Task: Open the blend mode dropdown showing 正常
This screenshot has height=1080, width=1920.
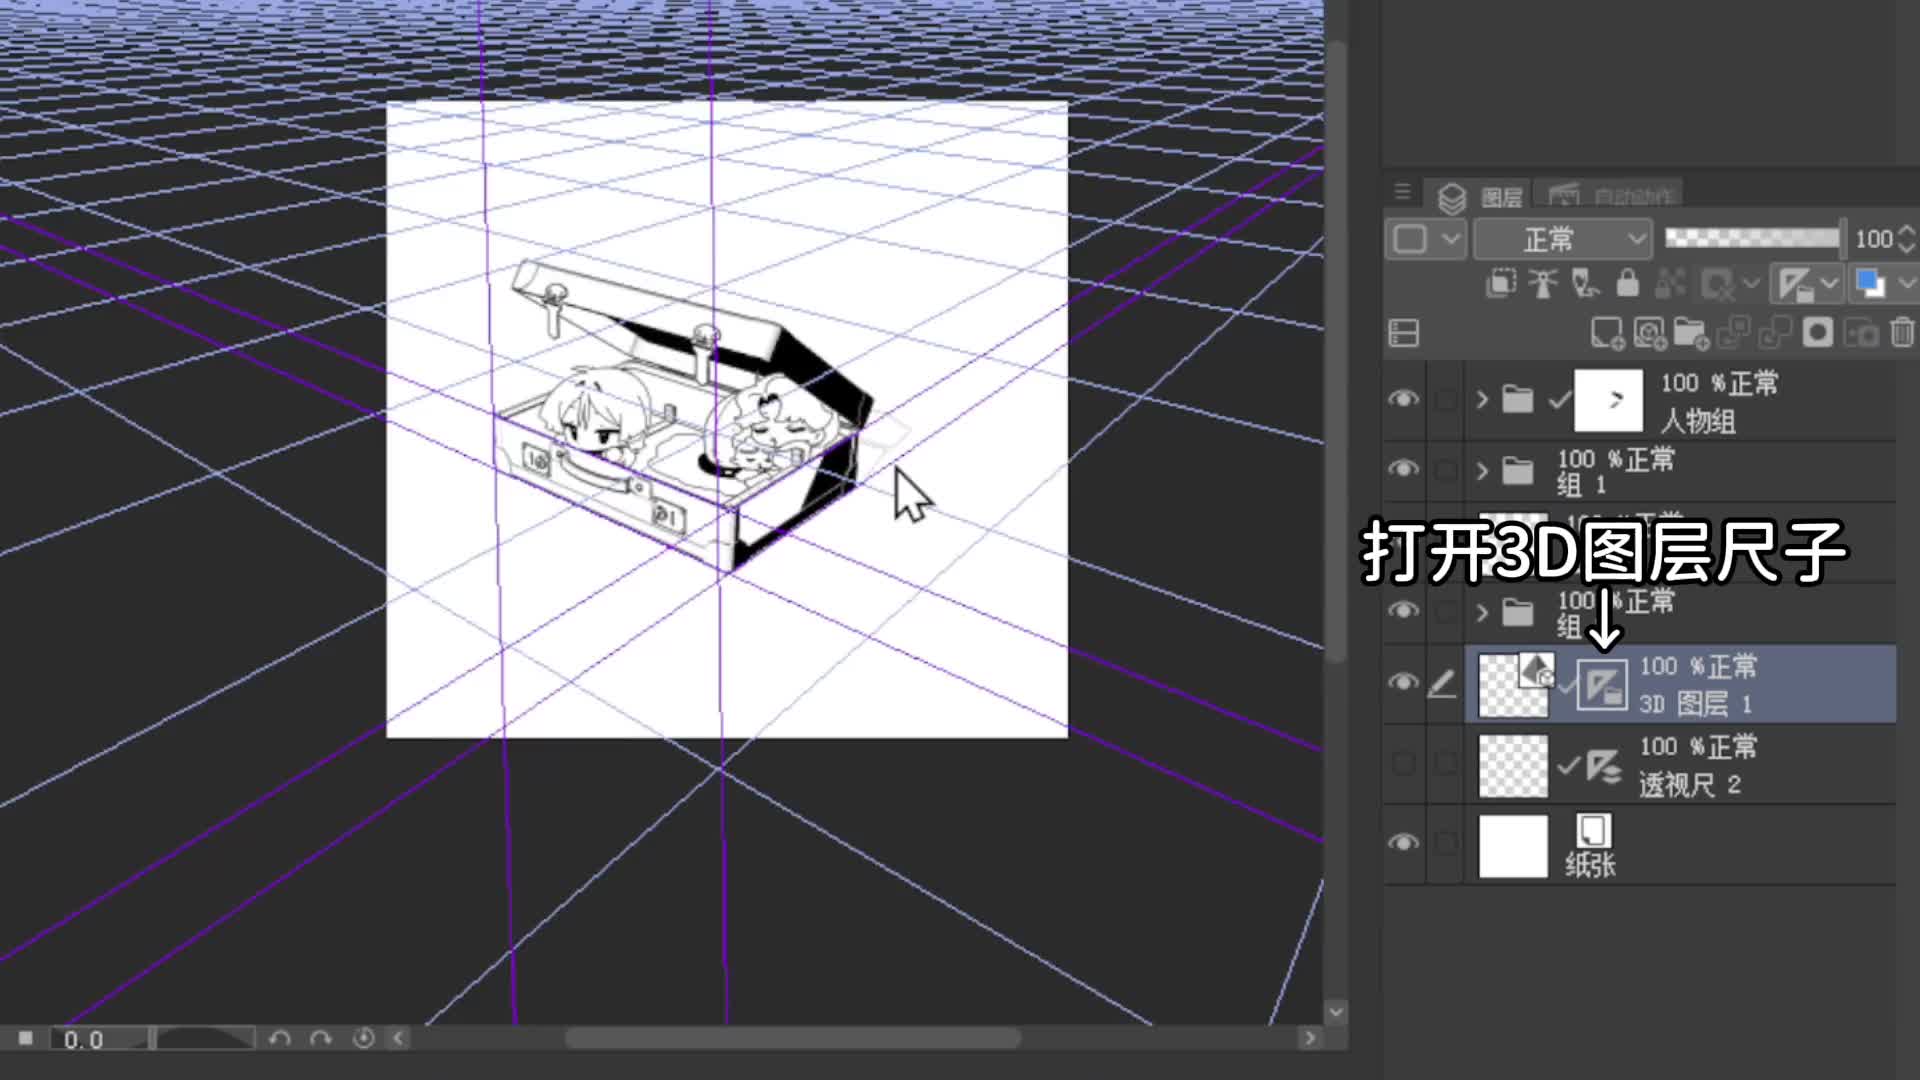Action: 1560,239
